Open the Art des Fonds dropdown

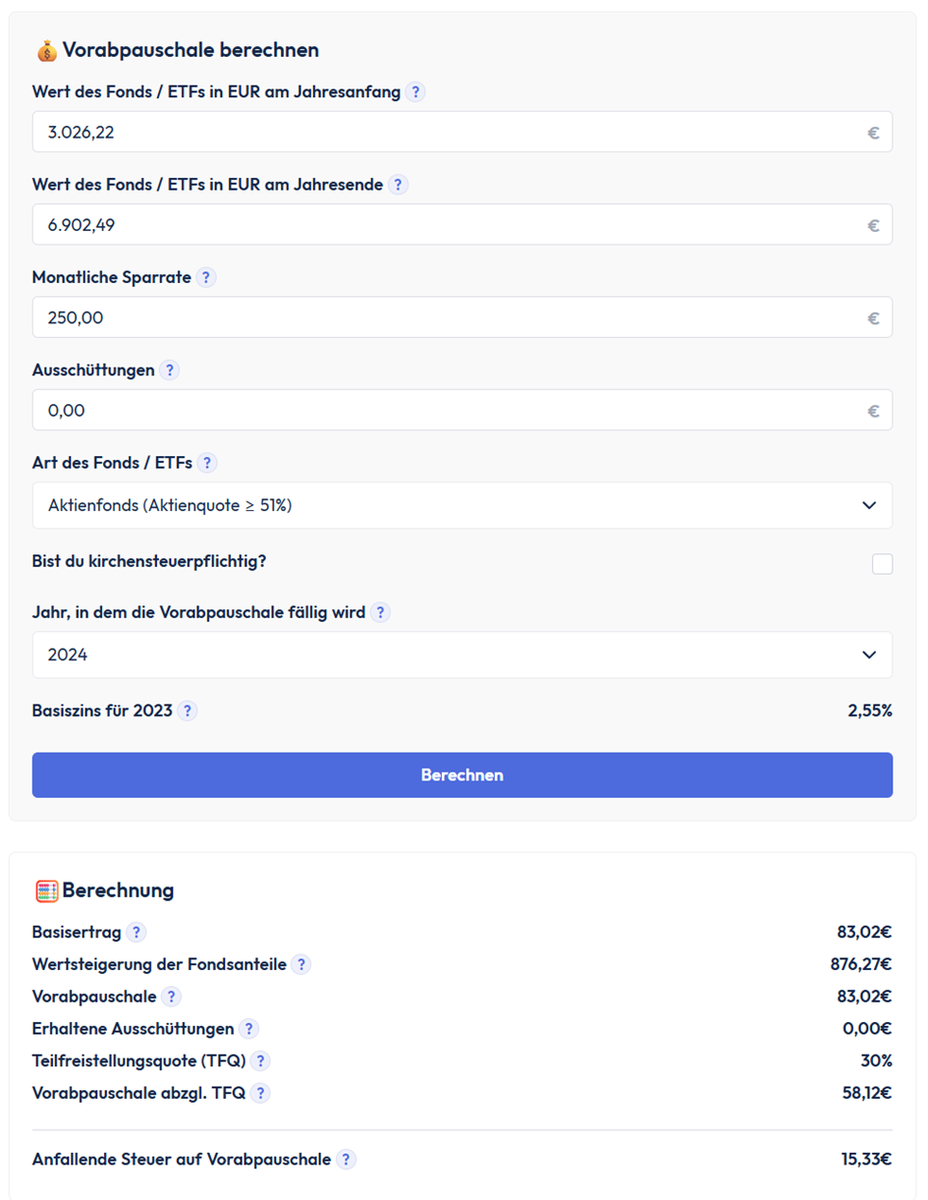[462, 506]
